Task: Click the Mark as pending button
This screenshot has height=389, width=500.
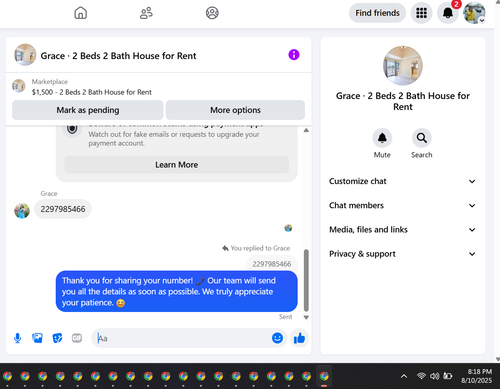Action: pyautogui.click(x=88, y=110)
